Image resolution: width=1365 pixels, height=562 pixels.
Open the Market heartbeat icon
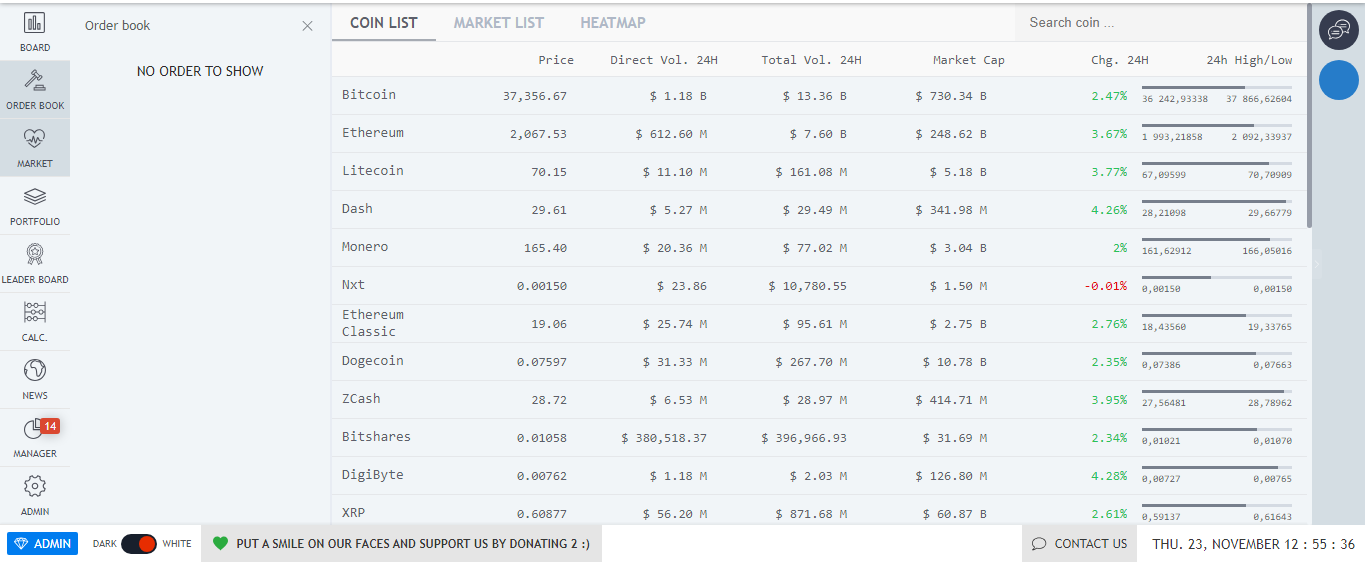pos(35,146)
